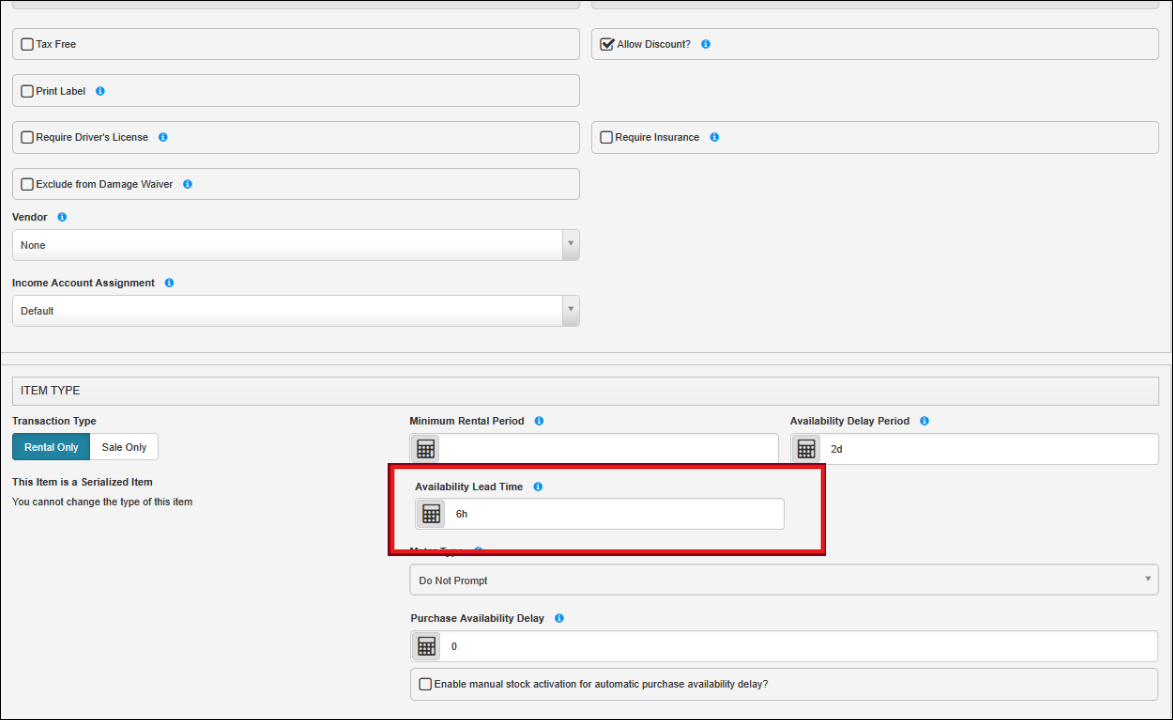Open the Do Not Prompt dropdown

point(783,580)
